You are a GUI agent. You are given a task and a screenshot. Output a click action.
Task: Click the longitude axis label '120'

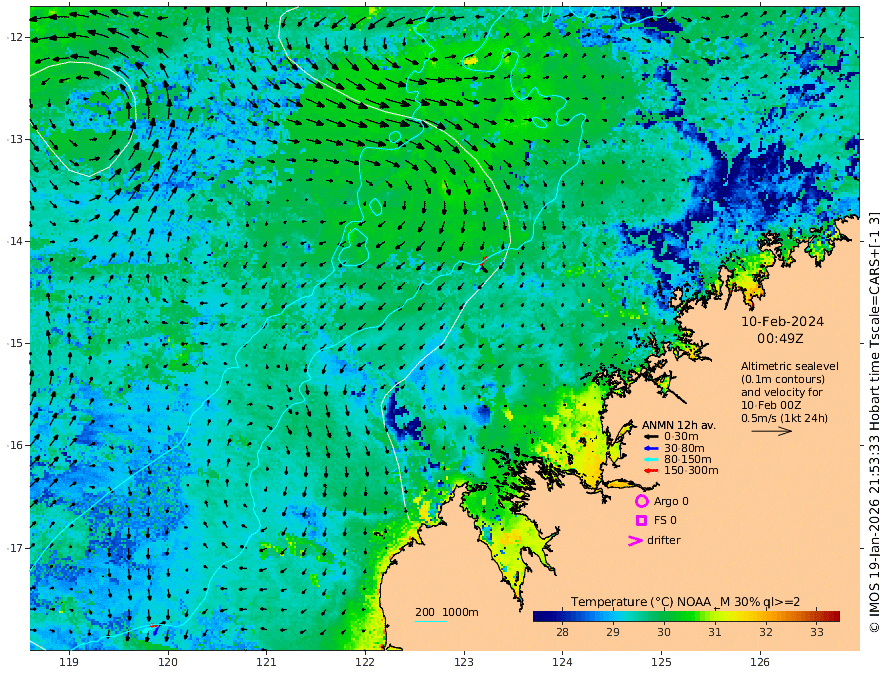168,662
